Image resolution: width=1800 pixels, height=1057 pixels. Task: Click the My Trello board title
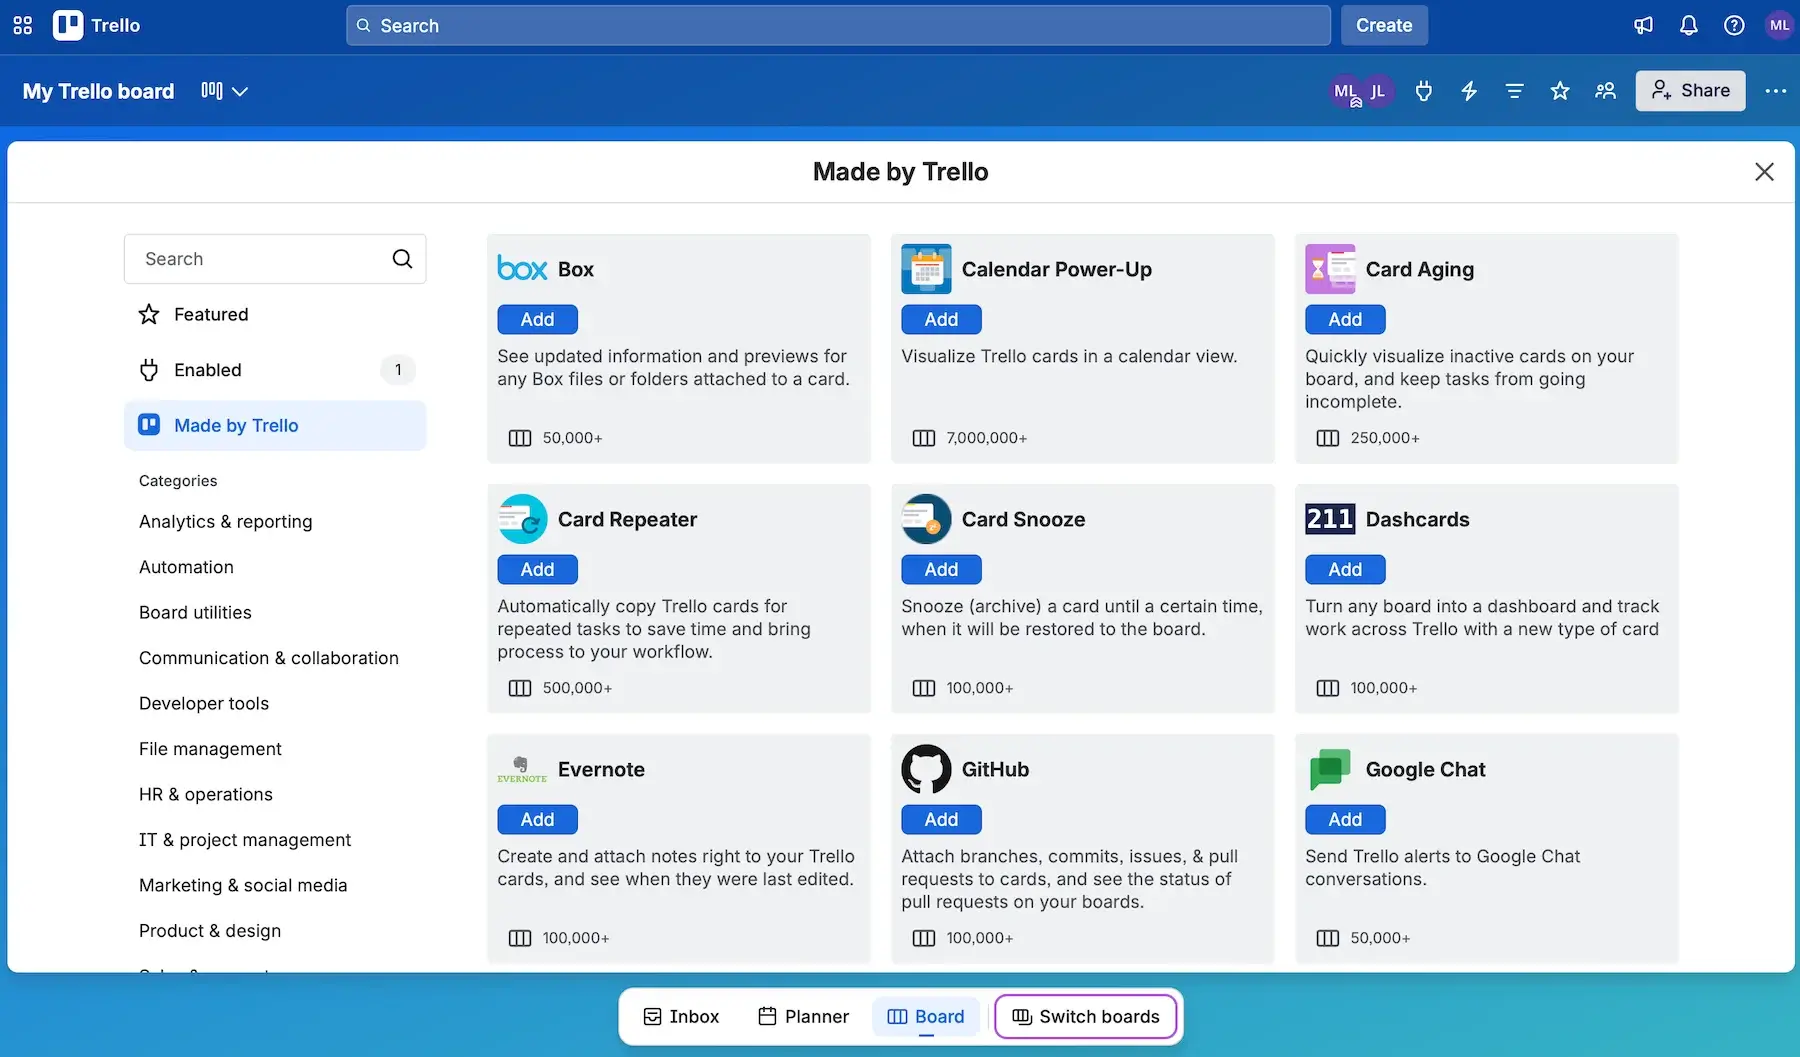point(98,91)
